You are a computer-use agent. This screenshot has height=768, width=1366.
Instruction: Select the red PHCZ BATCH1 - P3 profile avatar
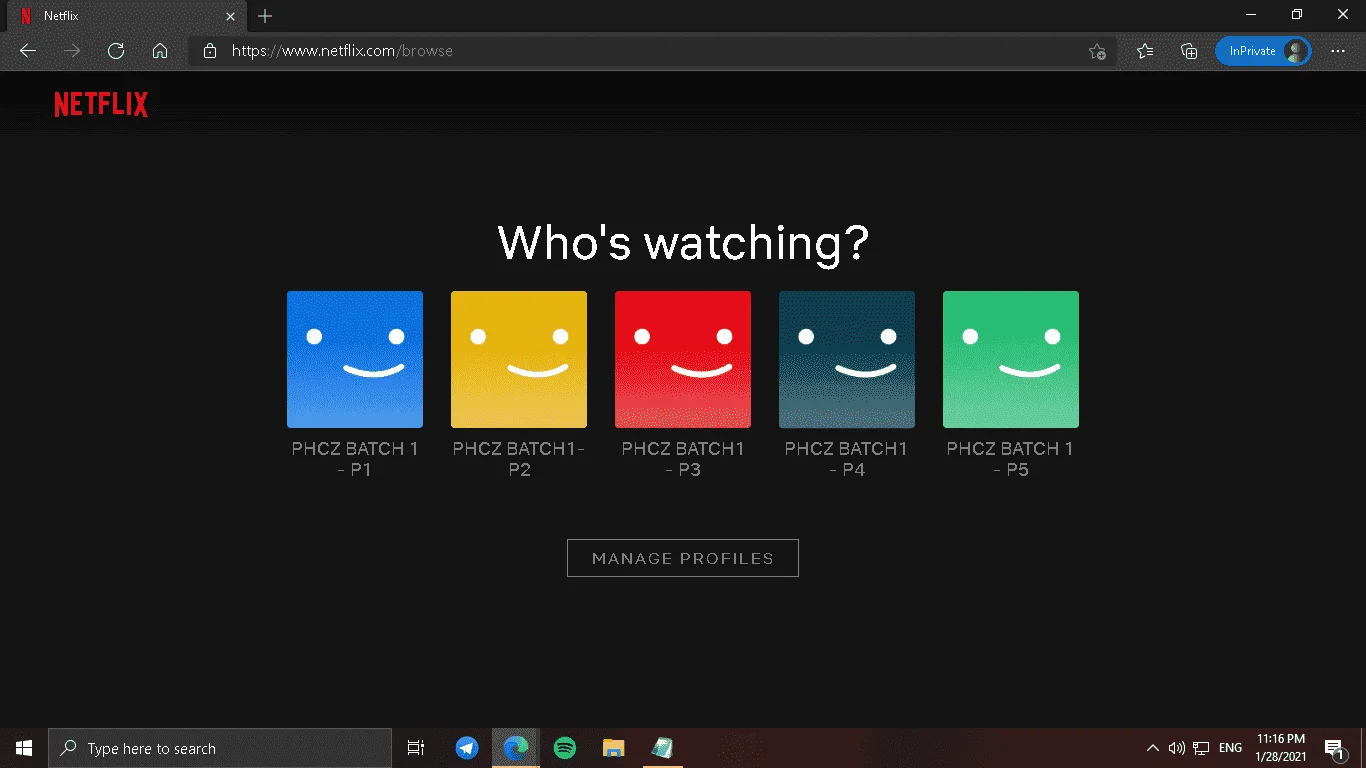click(x=683, y=359)
